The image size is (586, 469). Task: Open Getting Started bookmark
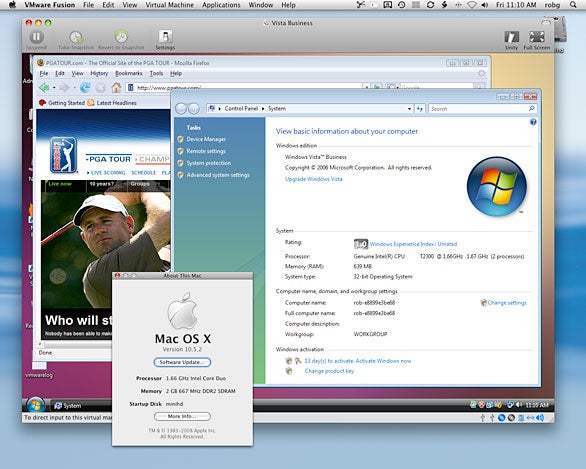(62, 102)
